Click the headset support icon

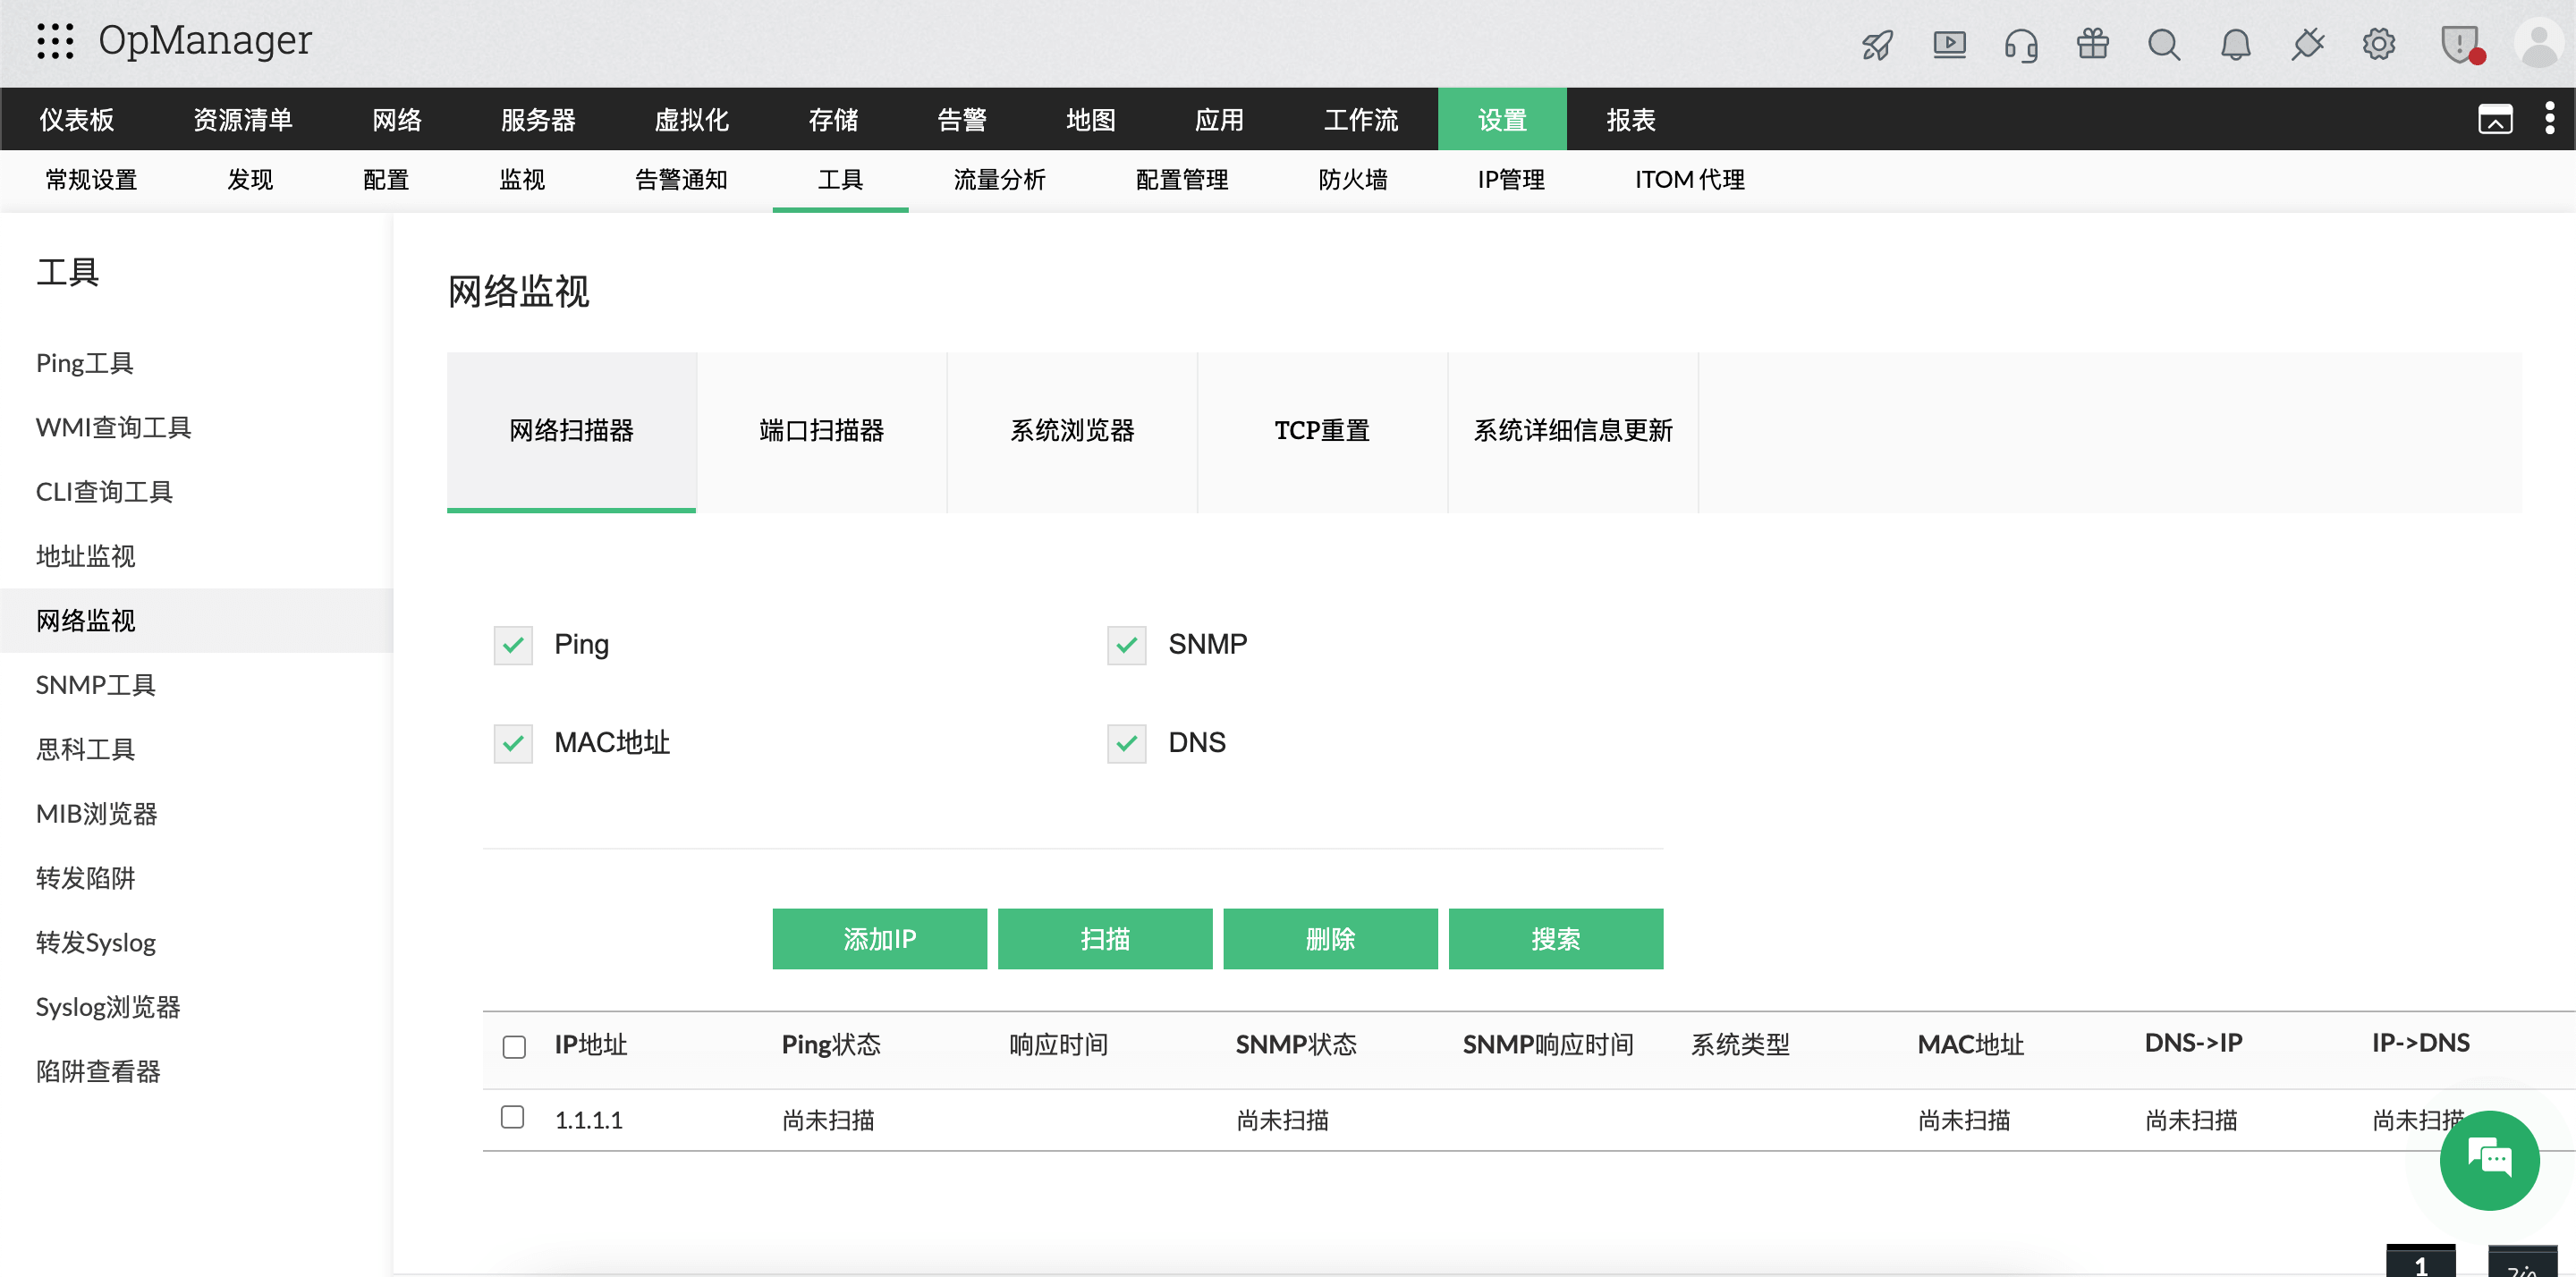[x=2021, y=44]
